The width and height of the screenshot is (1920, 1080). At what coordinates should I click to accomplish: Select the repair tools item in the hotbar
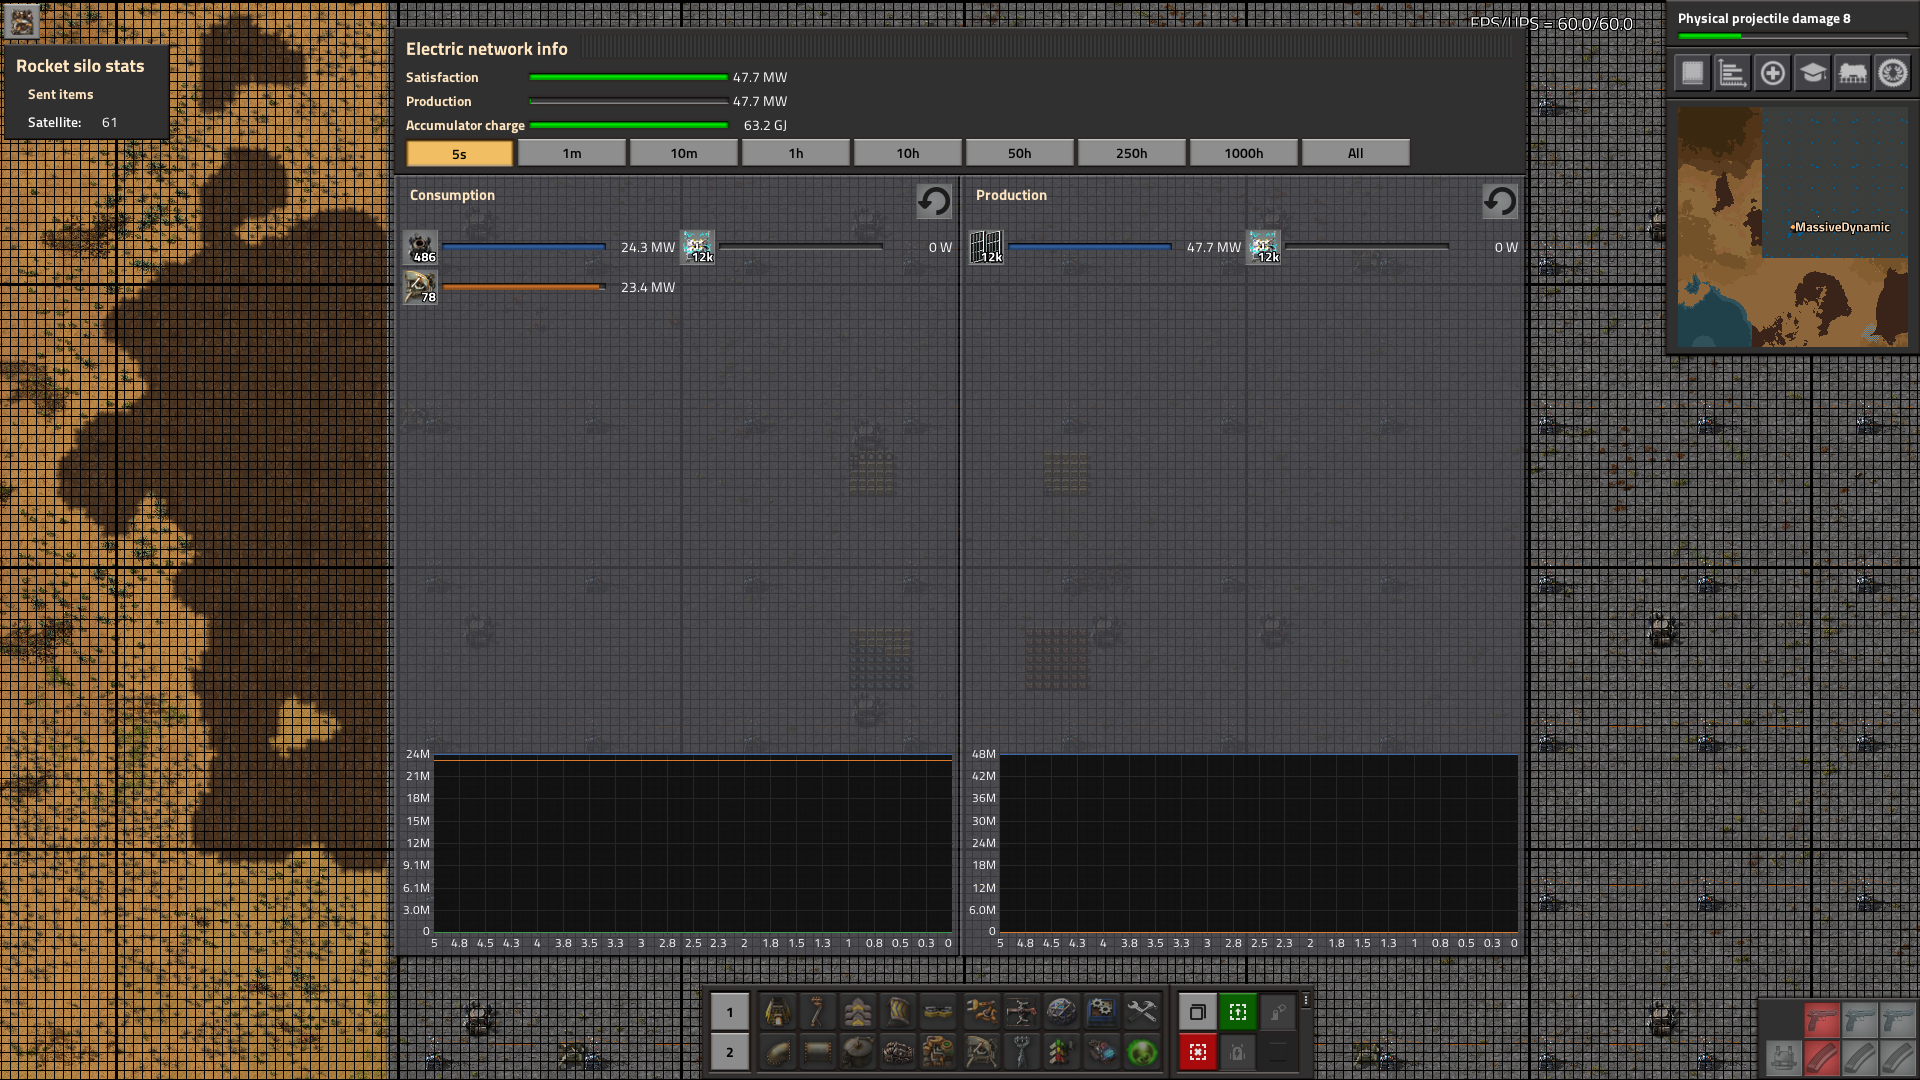(1143, 1012)
